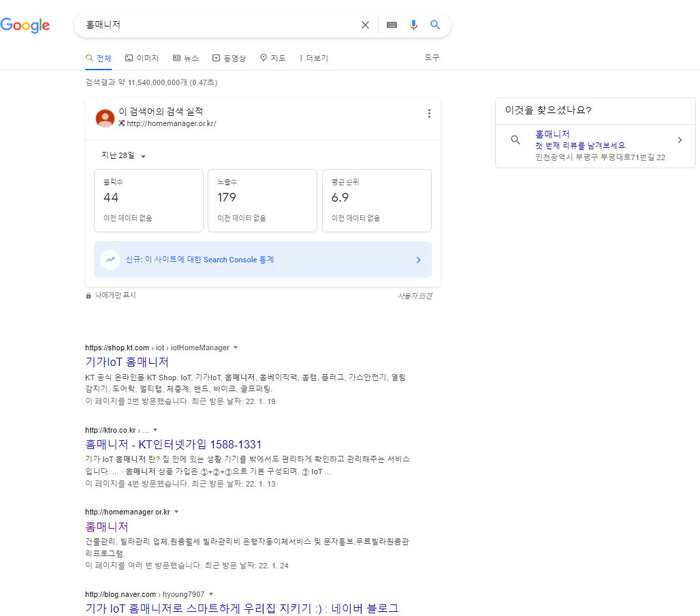Click the chevron arrow on Search Console banner
This screenshot has height=616, width=700.
coord(418,260)
